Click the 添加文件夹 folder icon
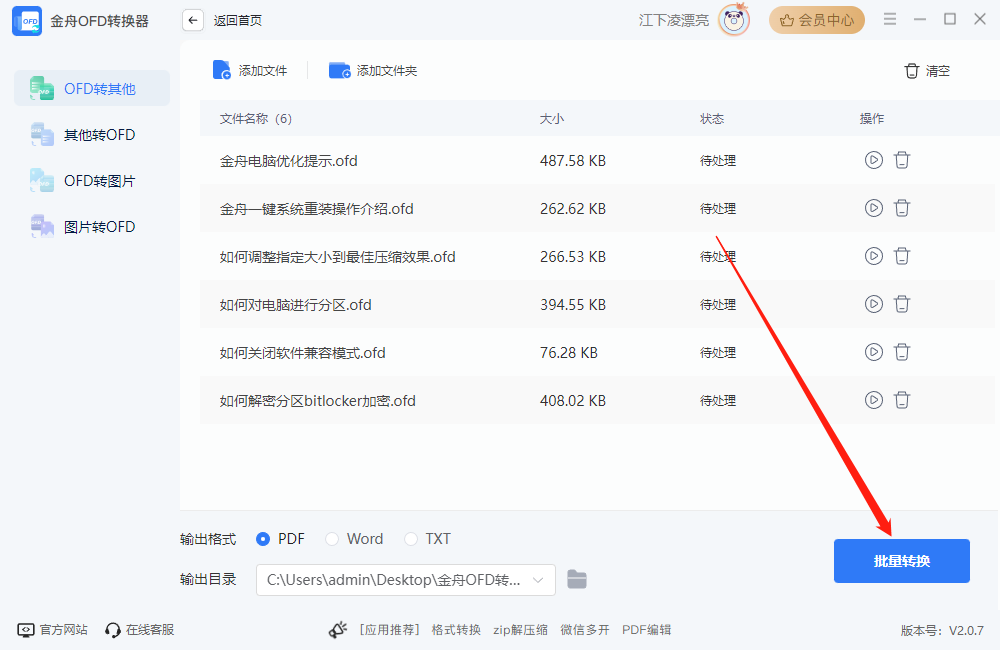Screen dimensions: 1000x650 pos(339,70)
